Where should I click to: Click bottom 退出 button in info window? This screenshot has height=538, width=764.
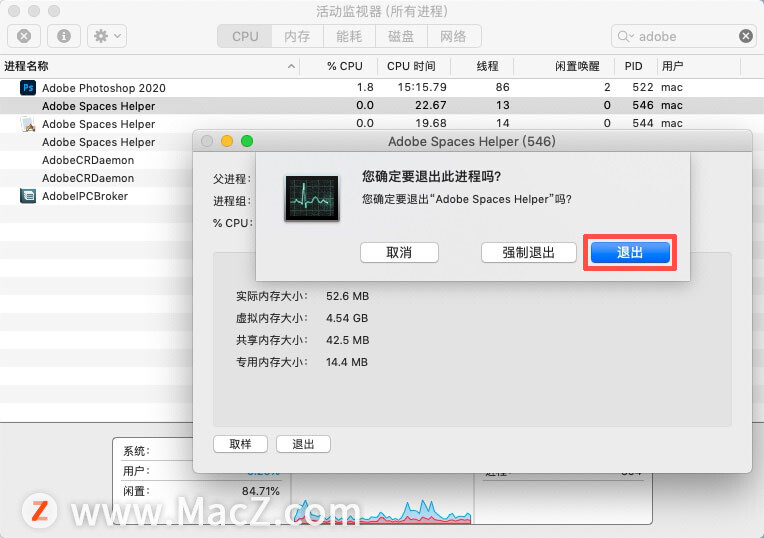pos(303,444)
